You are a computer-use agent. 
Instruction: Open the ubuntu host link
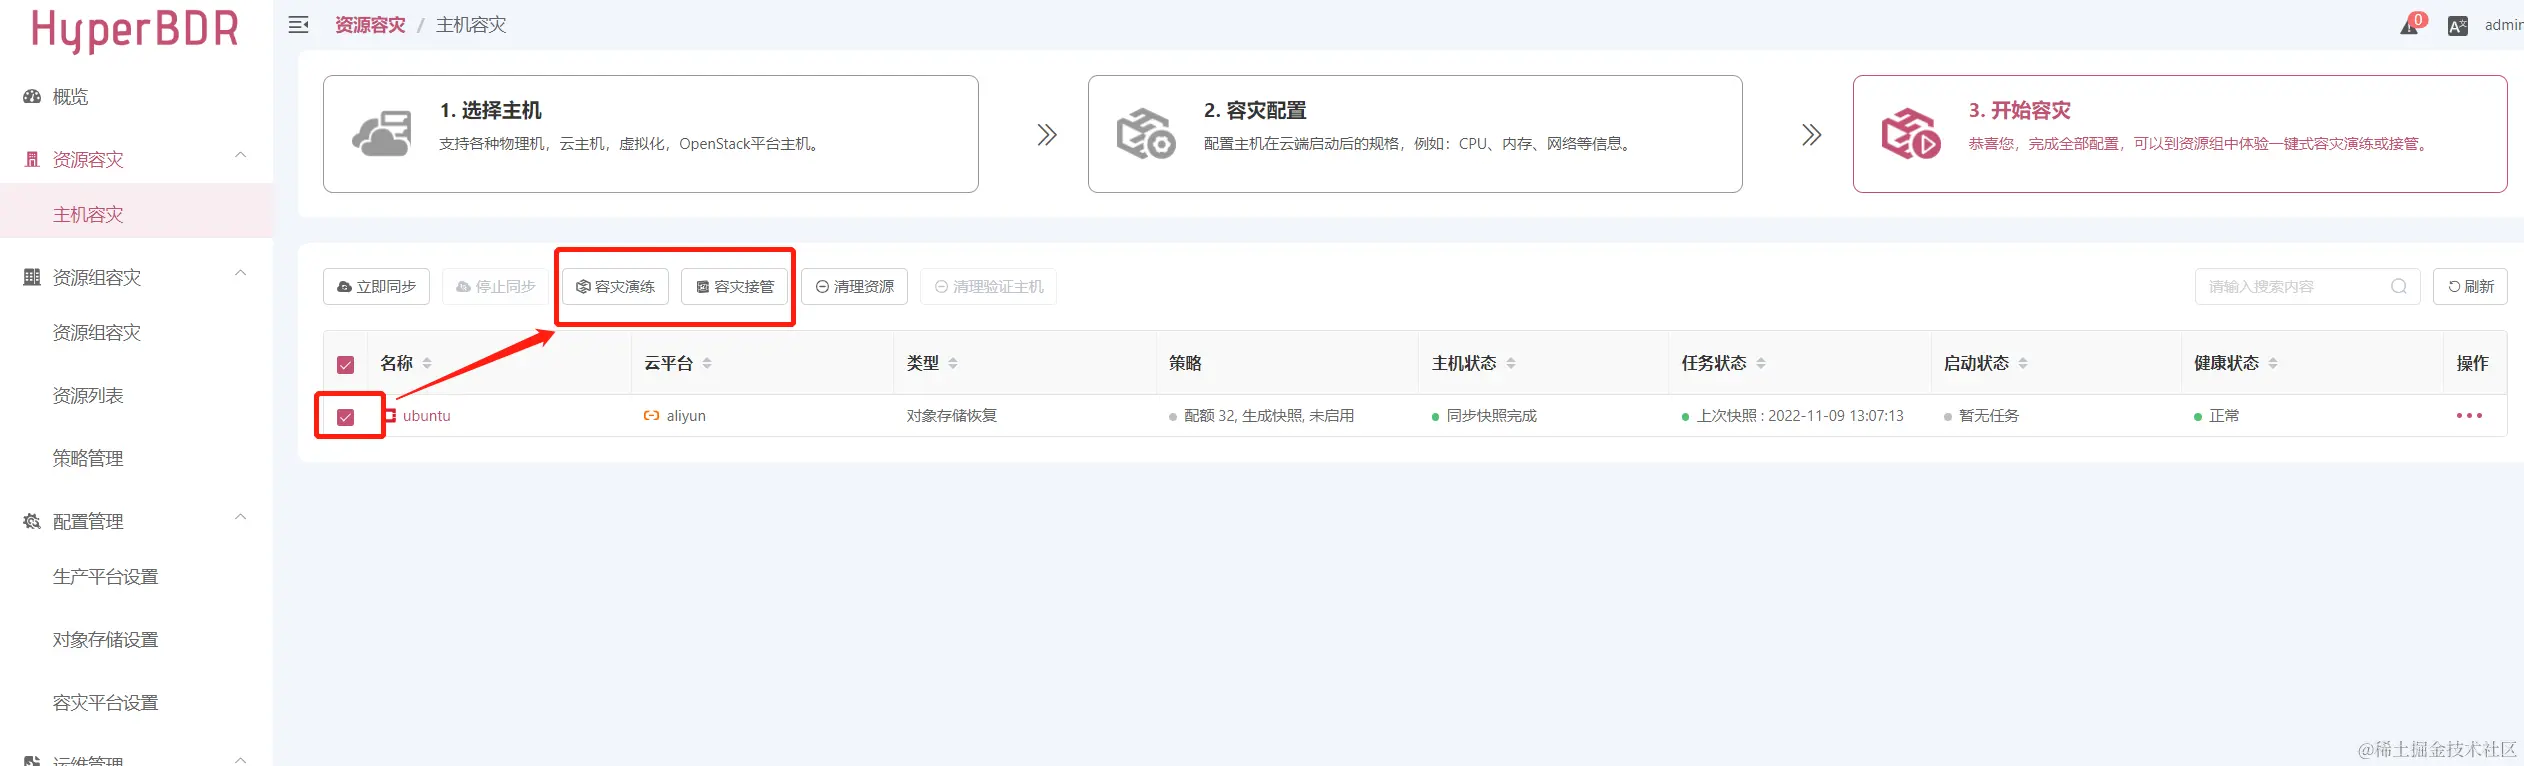coord(426,416)
